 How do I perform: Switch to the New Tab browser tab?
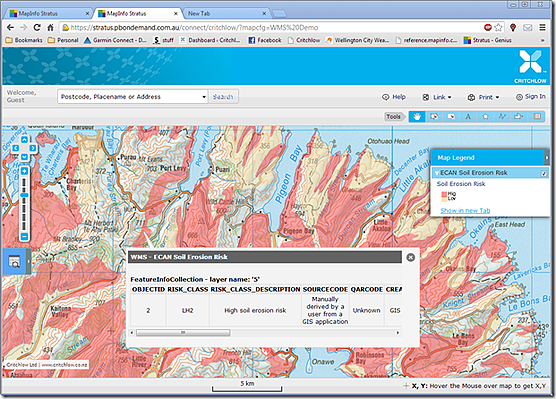point(226,13)
